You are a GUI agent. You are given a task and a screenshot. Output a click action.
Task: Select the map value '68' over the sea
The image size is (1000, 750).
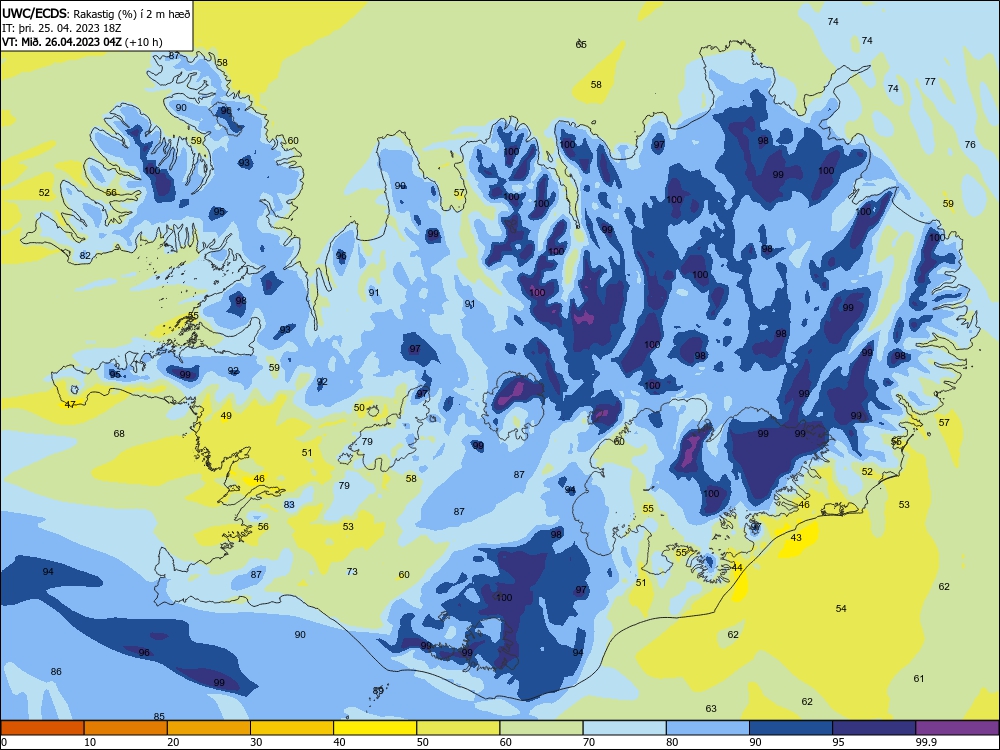[x=119, y=434]
